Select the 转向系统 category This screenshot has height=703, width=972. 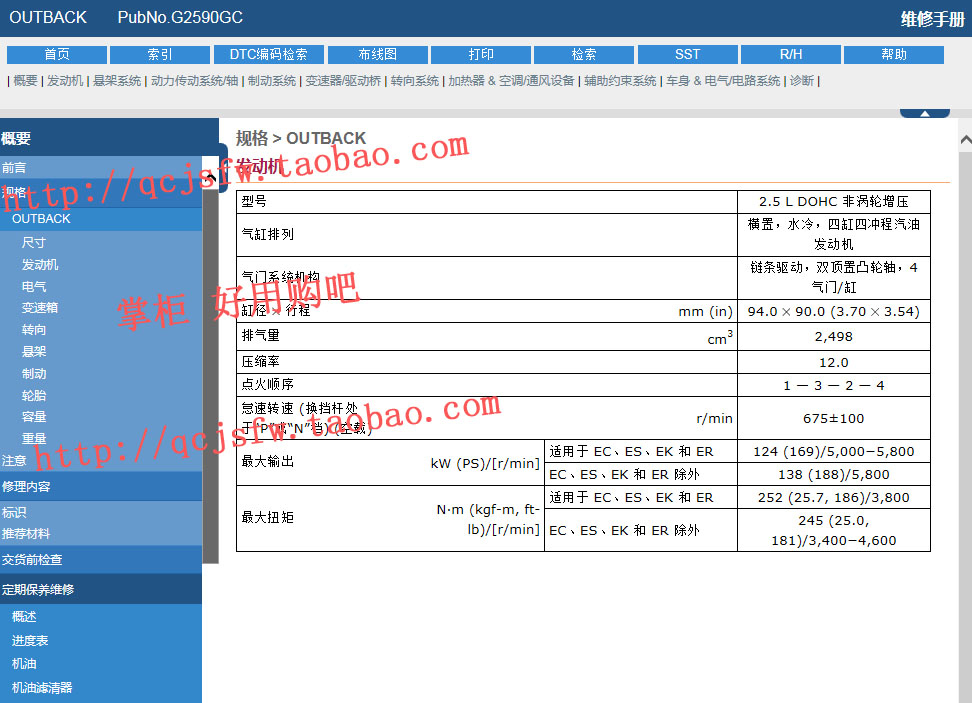click(415, 81)
